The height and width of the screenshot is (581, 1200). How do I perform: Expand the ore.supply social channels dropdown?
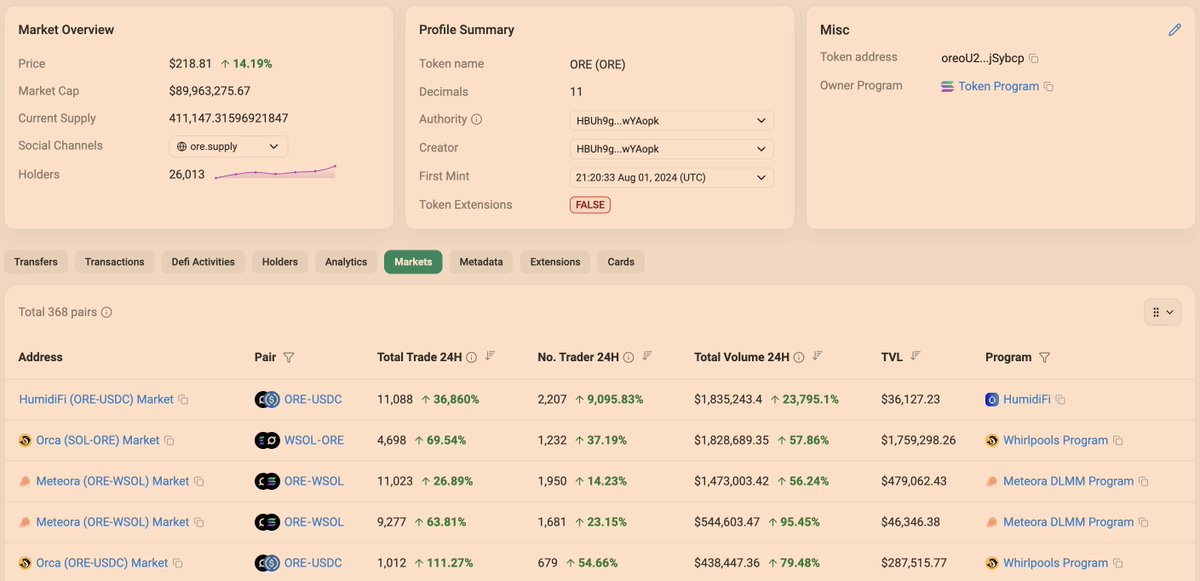[x=228, y=146]
